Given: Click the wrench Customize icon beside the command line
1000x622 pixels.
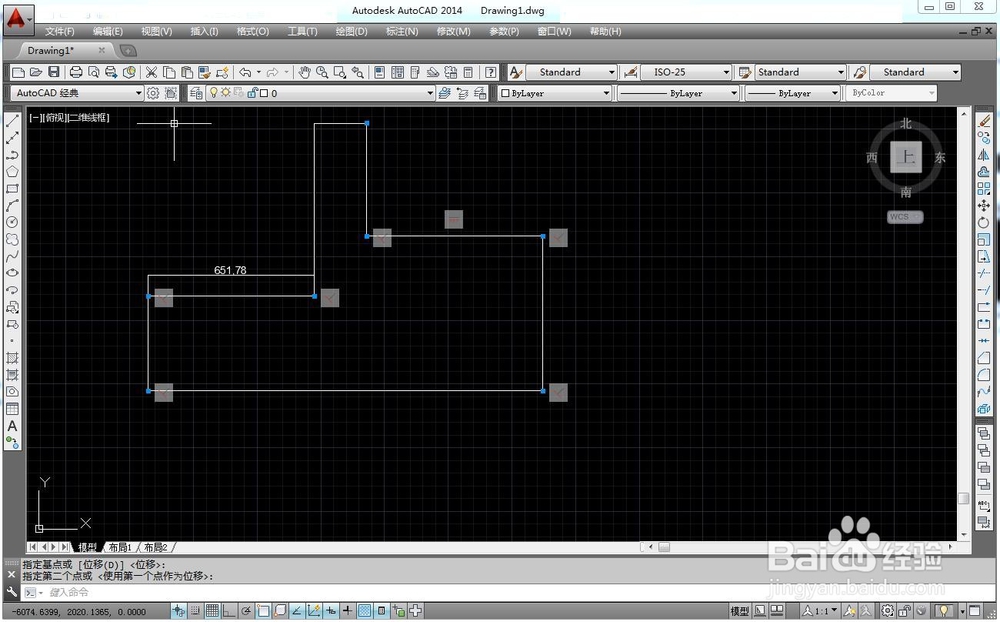Looking at the screenshot, I should [x=11, y=591].
